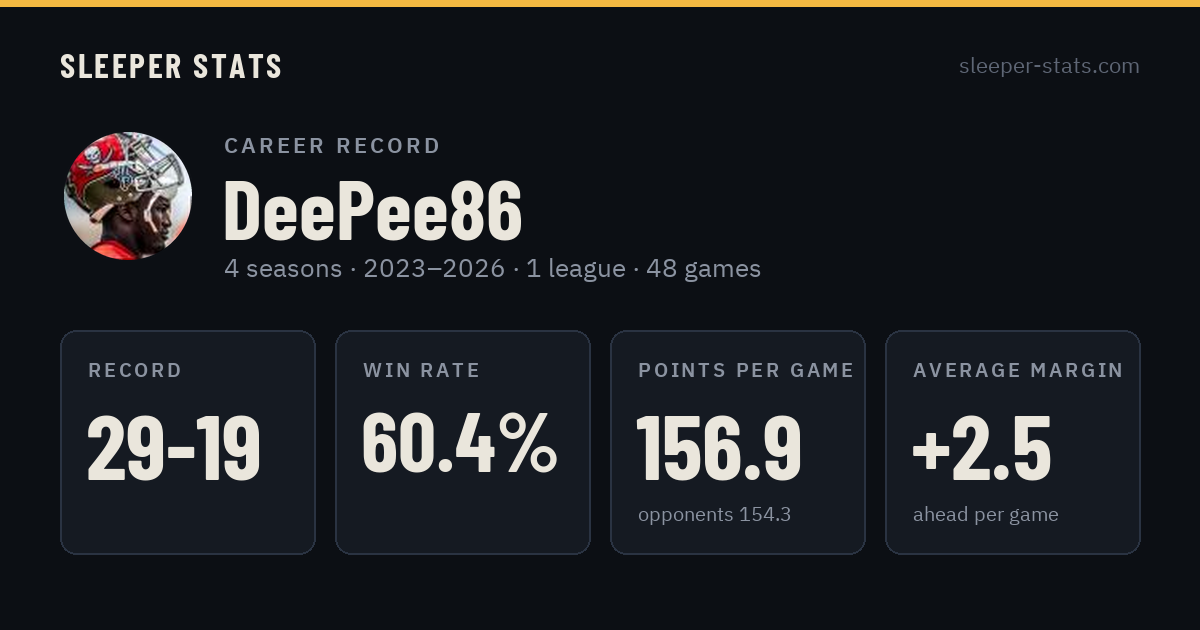Open the POINTS PER GAME card

tap(738, 442)
